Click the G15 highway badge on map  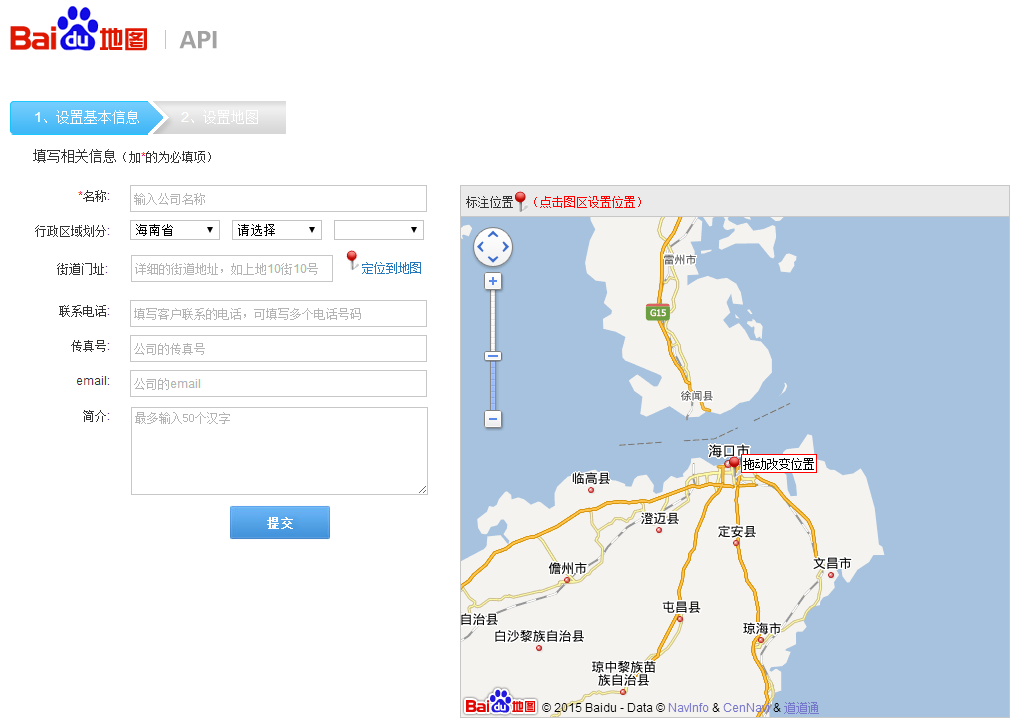tap(657, 312)
